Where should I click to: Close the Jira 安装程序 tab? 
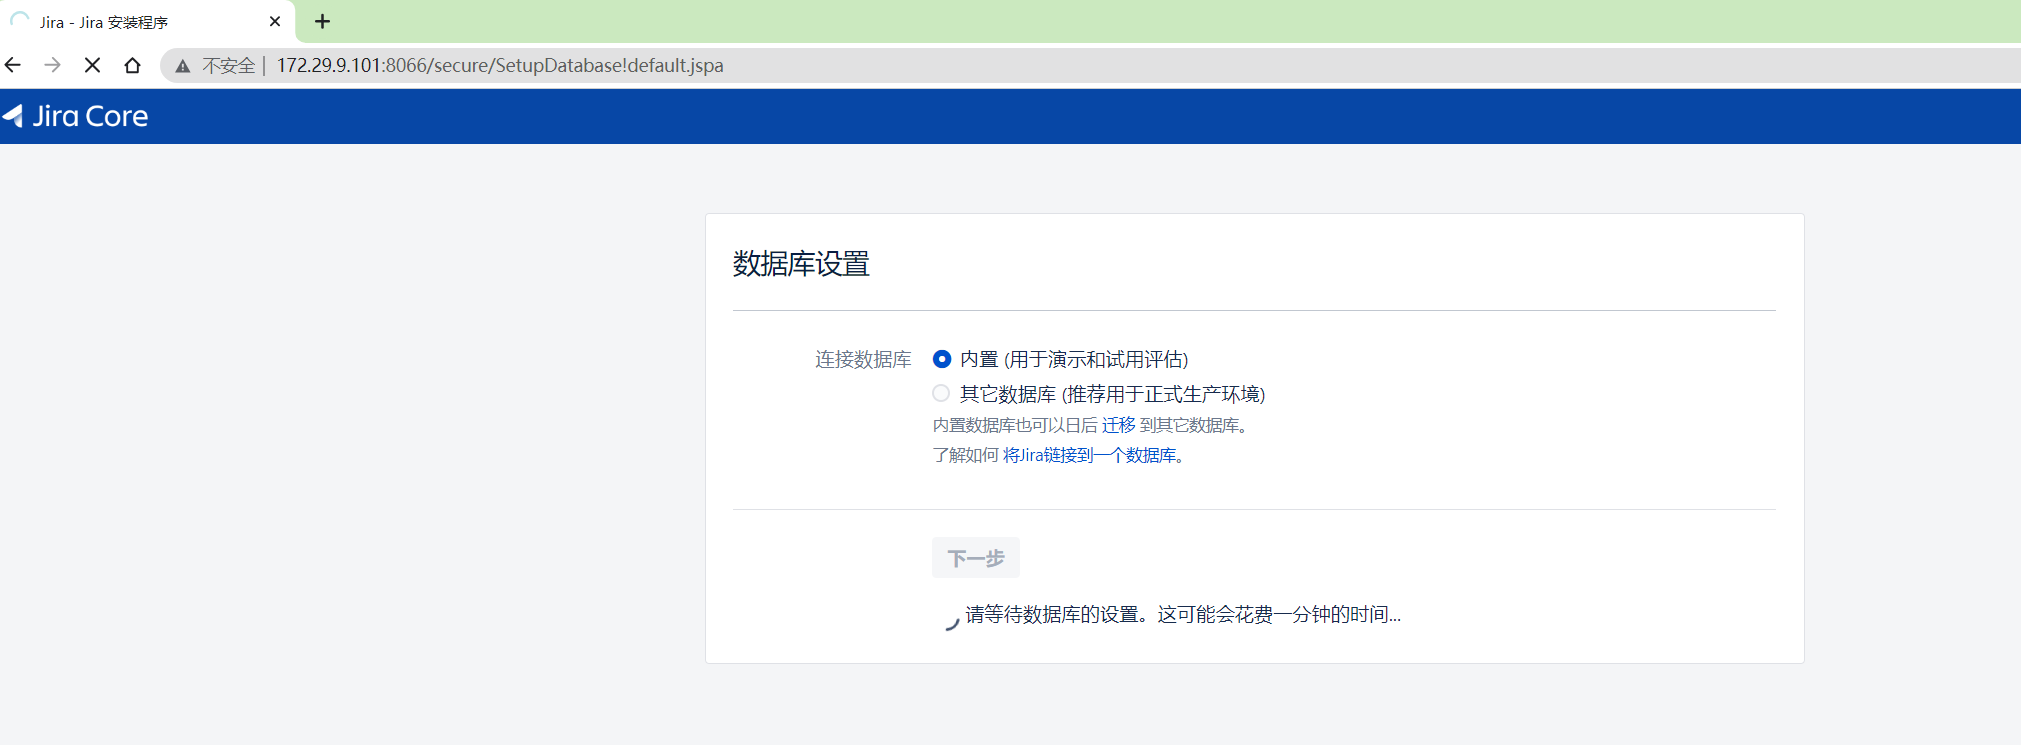(x=275, y=21)
